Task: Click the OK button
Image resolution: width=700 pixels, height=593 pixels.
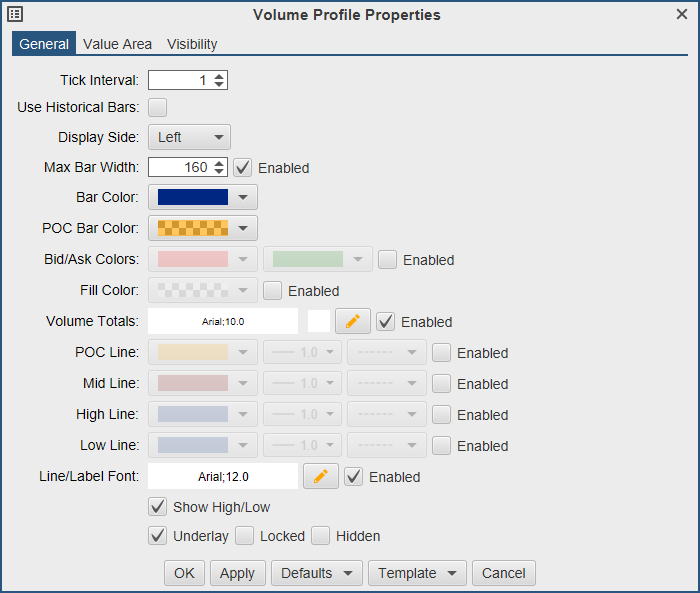Action: (x=184, y=573)
